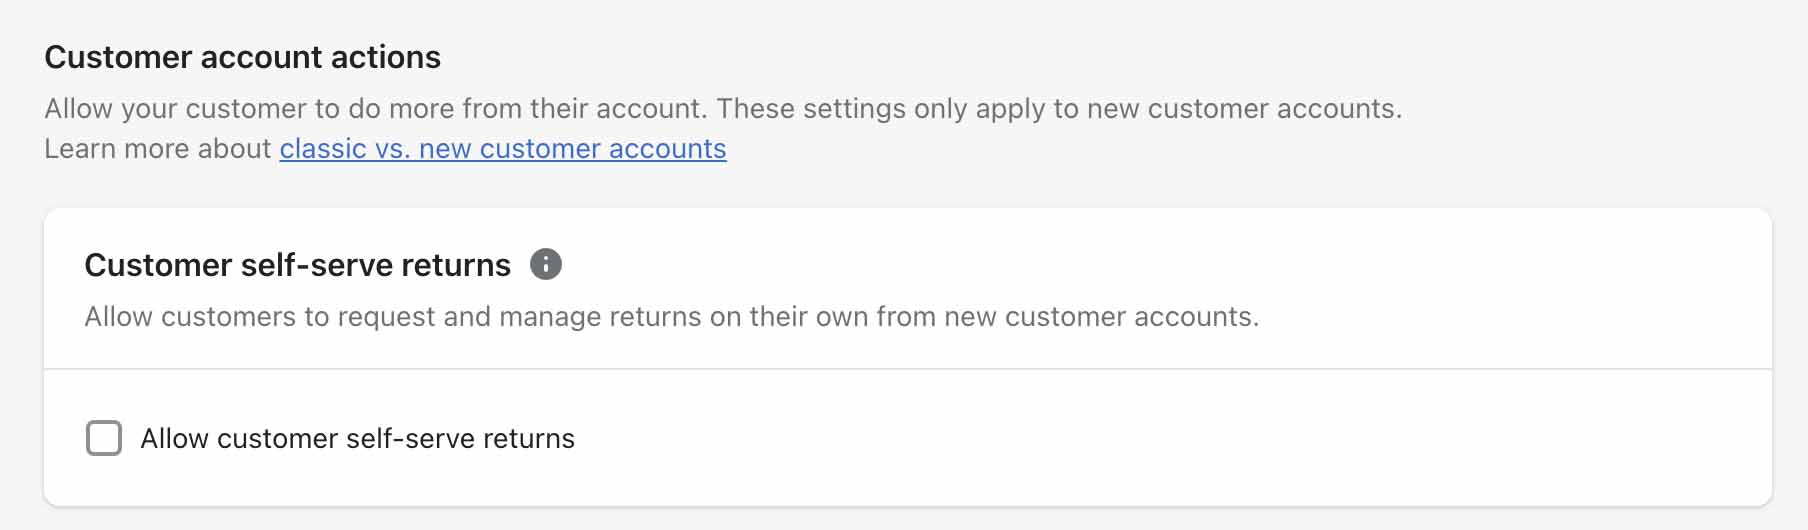Image resolution: width=1808 pixels, height=530 pixels.
Task: Click the words "from new customer accounts" in the card description
Action: 1068,316
